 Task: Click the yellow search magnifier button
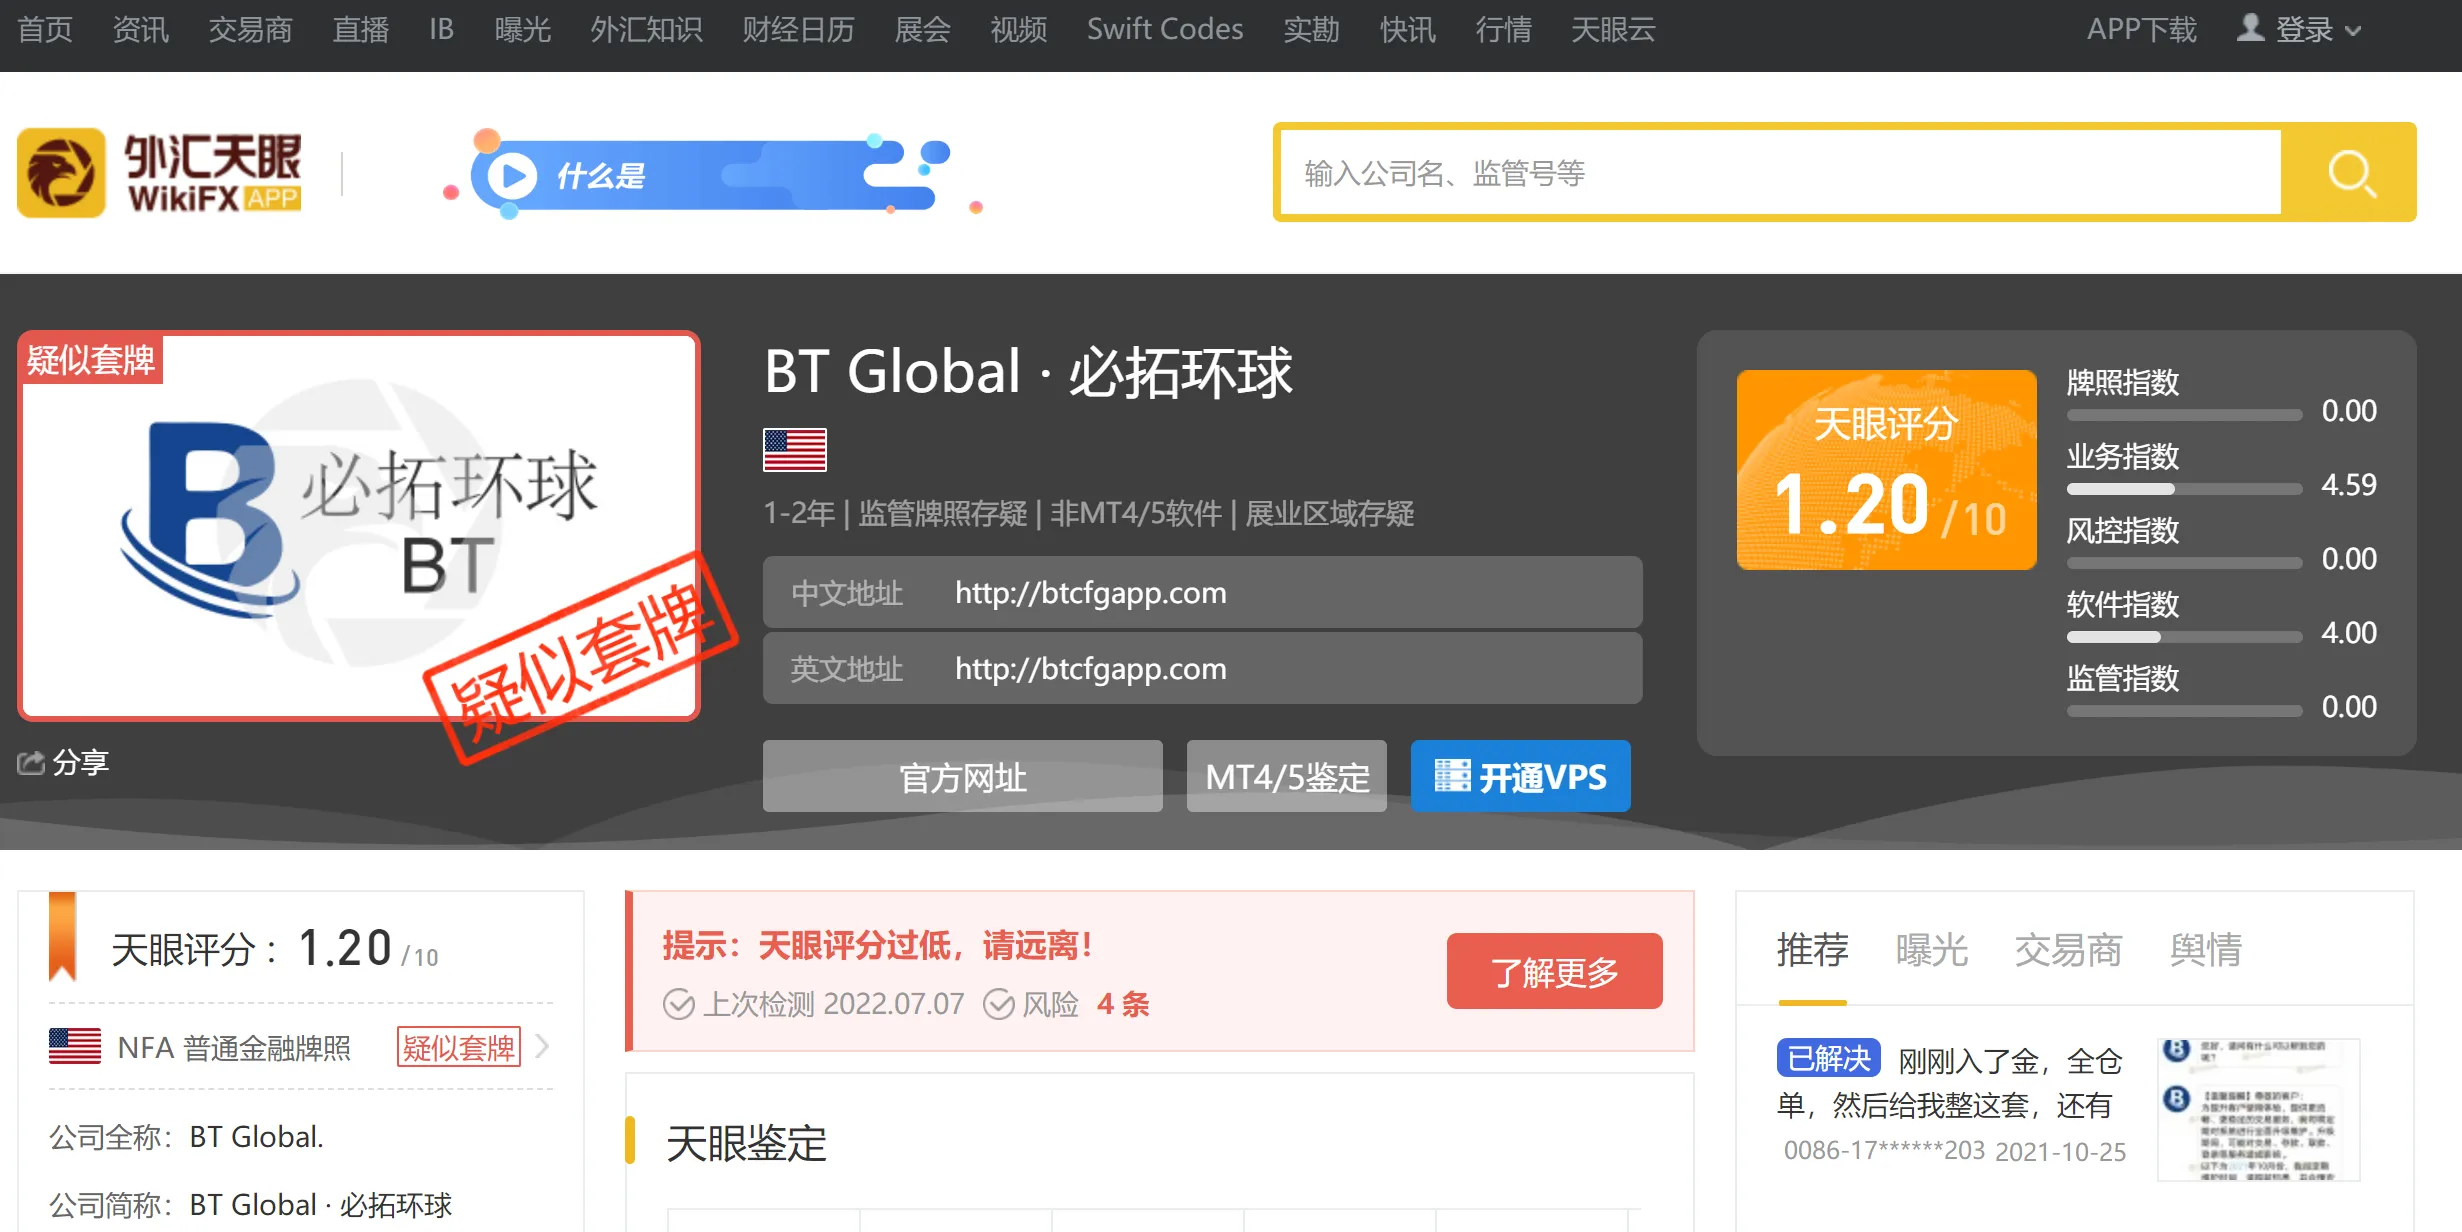click(2350, 173)
